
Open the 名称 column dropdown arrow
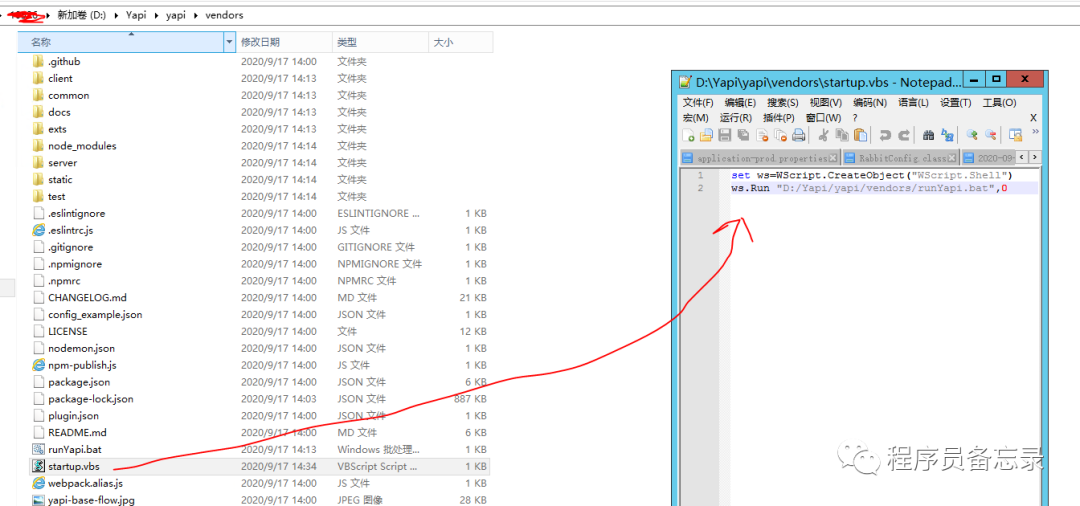229,43
